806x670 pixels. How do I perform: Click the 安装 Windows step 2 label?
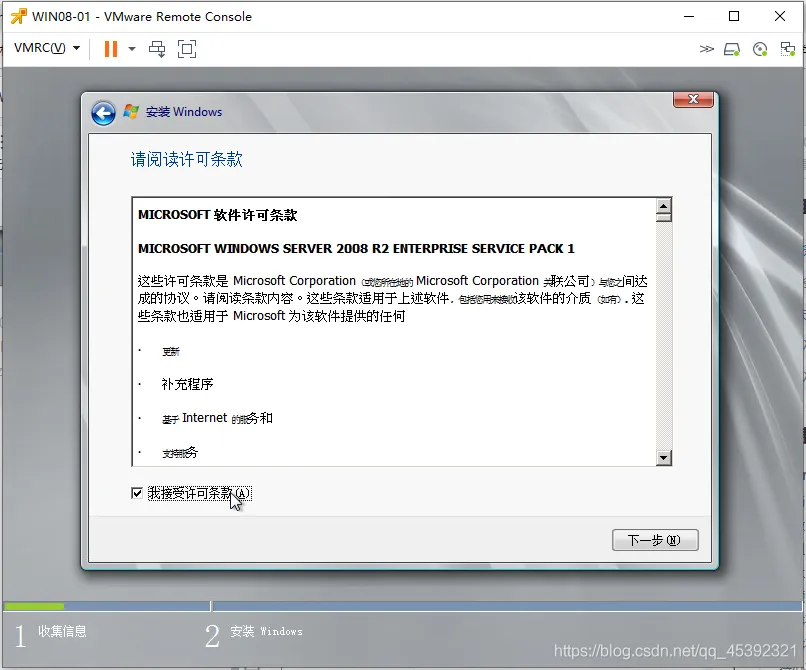pyautogui.click(x=266, y=631)
